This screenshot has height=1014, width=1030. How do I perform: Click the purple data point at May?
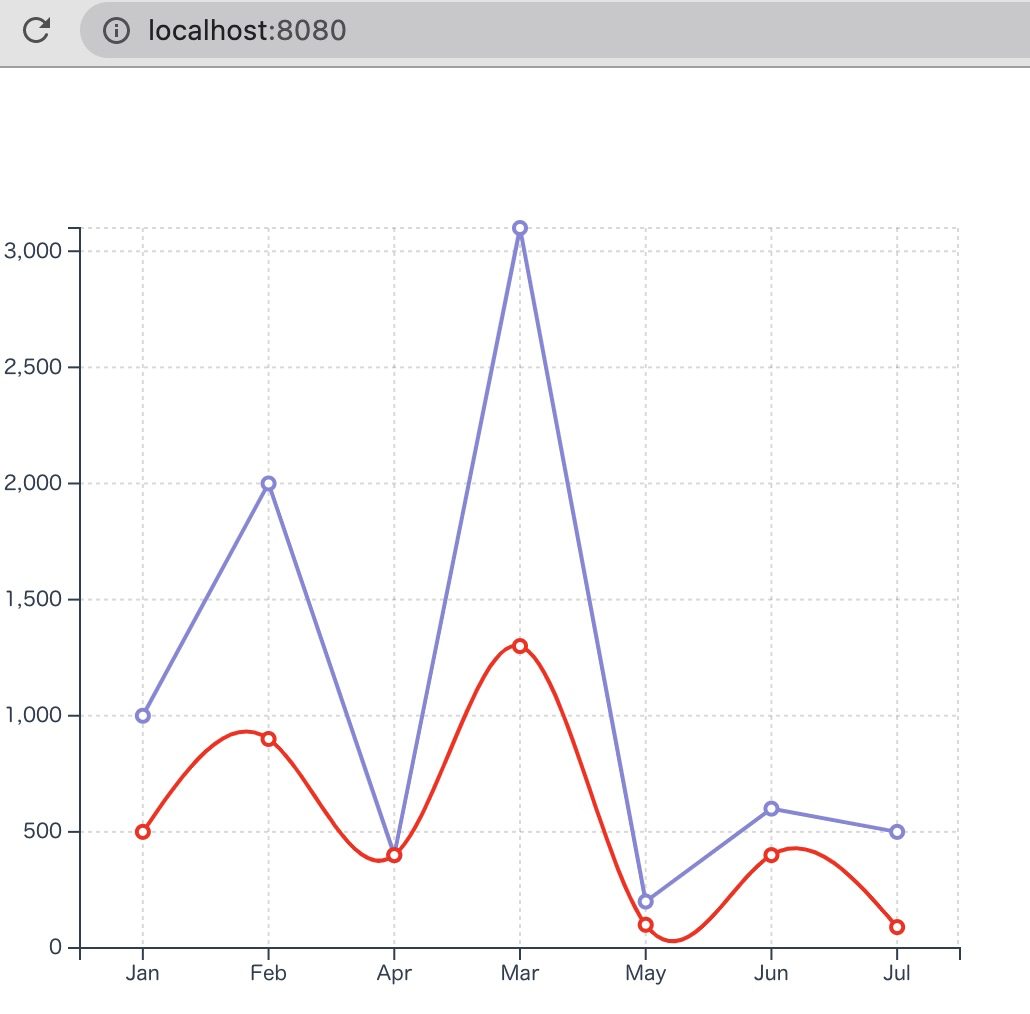645,901
